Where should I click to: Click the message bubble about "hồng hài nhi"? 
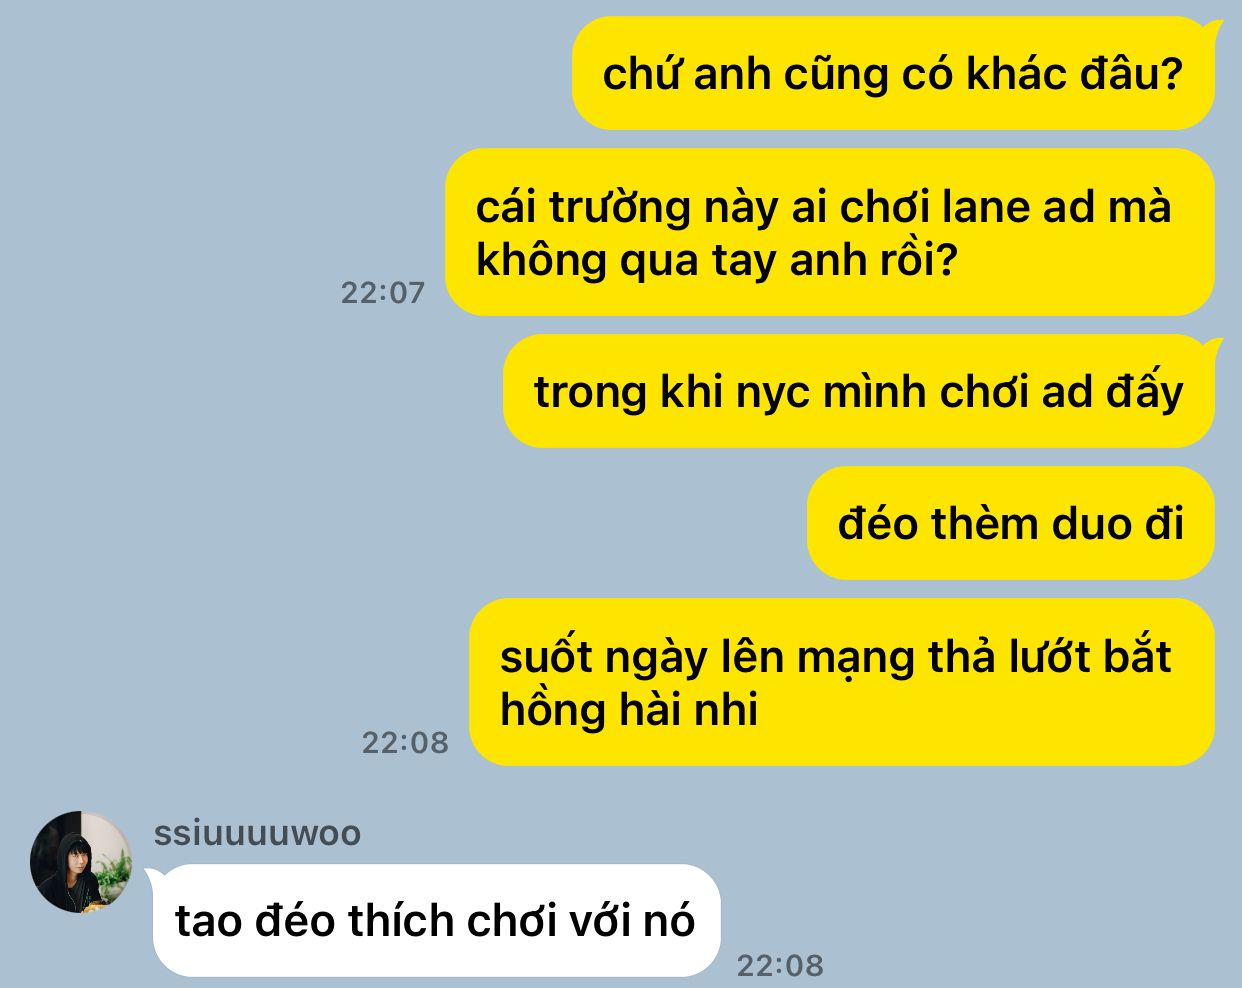[x=841, y=682]
